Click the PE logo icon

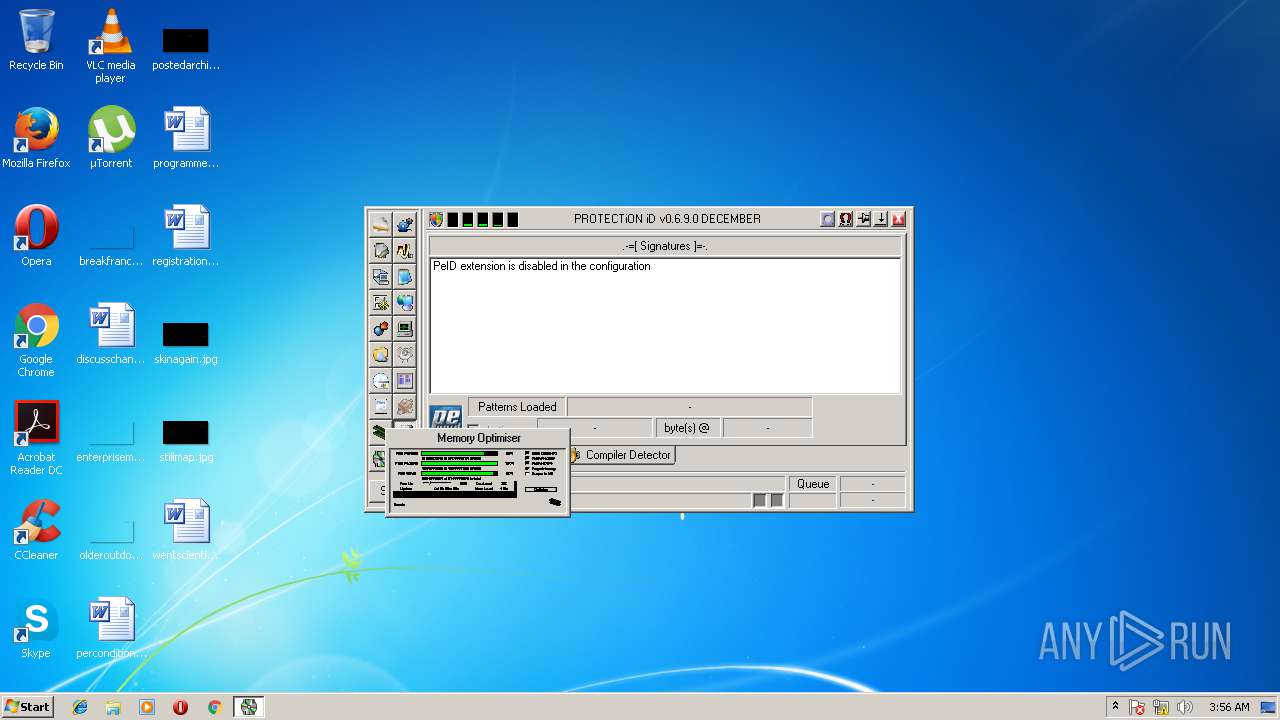pos(445,418)
